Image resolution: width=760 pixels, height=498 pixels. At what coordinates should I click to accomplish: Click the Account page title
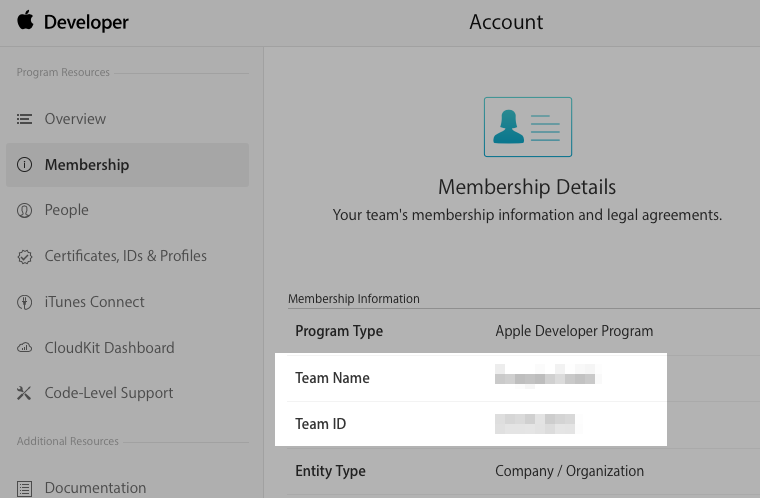click(506, 22)
